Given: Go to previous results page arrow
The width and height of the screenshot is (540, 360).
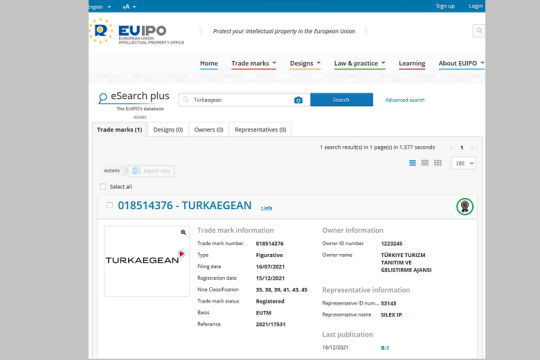Looking at the screenshot, I should point(451,148).
